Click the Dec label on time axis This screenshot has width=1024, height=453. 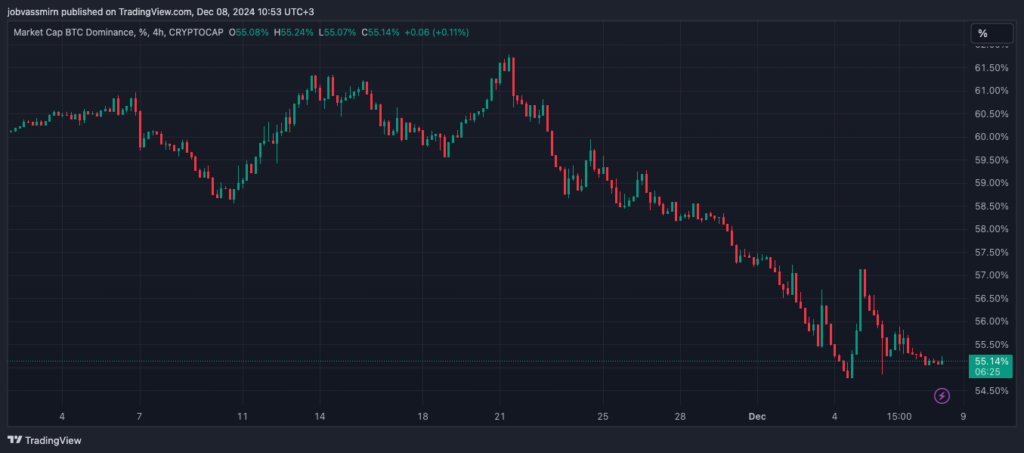coord(757,416)
